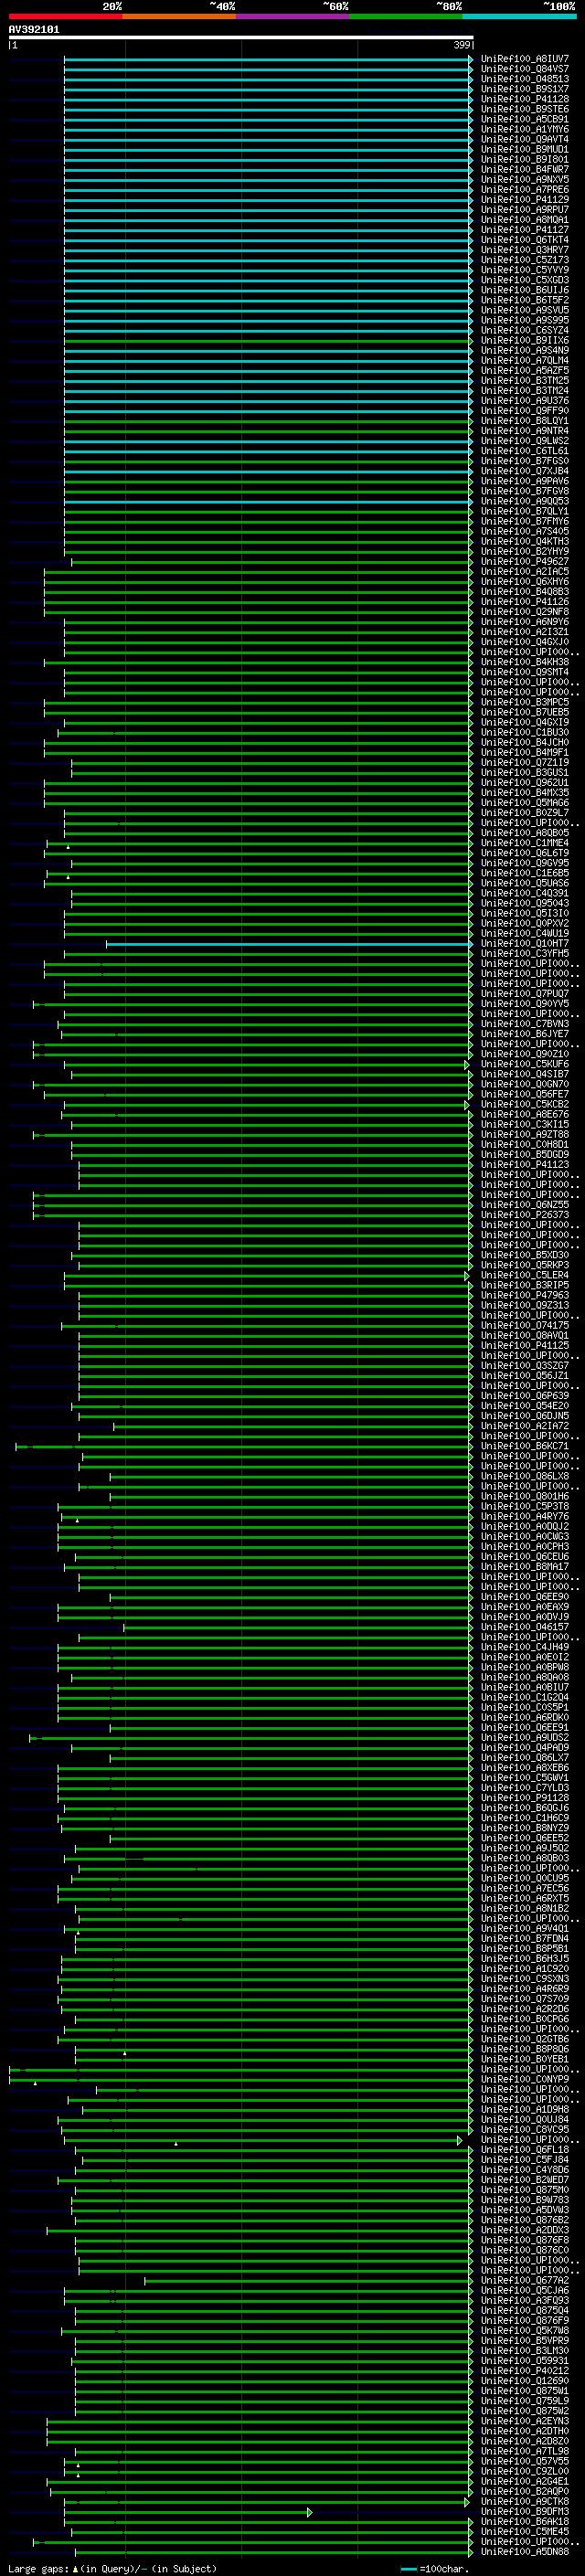Select the UniRef100_Q5MAG6 label
Screen dimensions: 585x2576
tap(525, 802)
